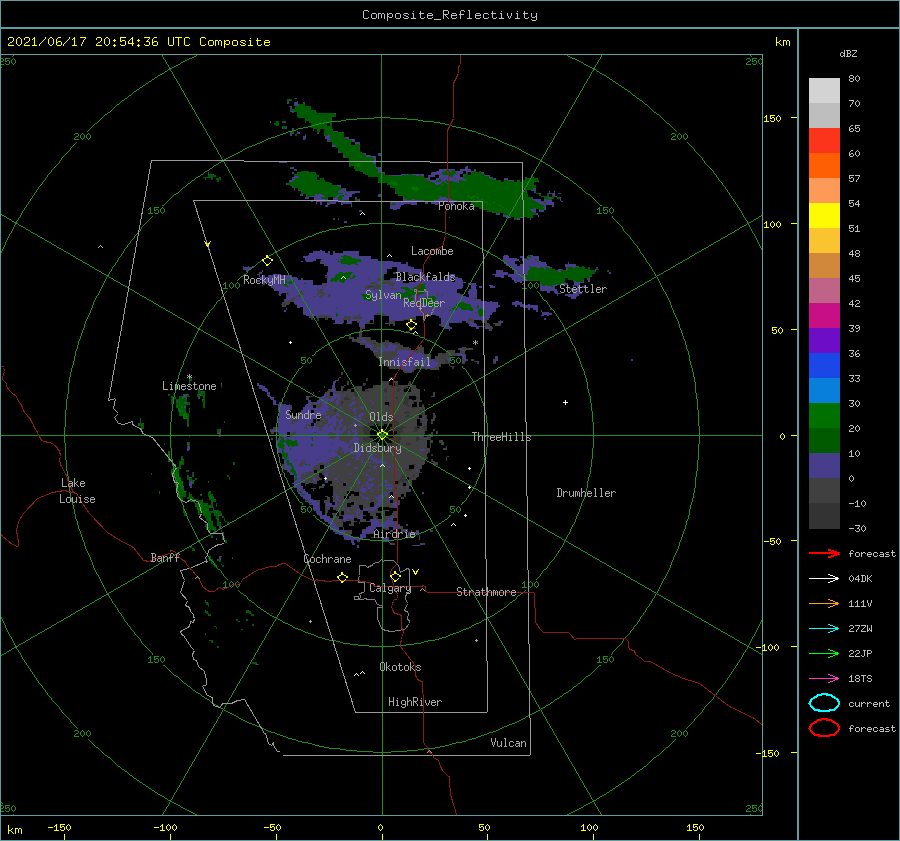
Task: Click the red forecast arrow legend icon
Action: point(824,553)
